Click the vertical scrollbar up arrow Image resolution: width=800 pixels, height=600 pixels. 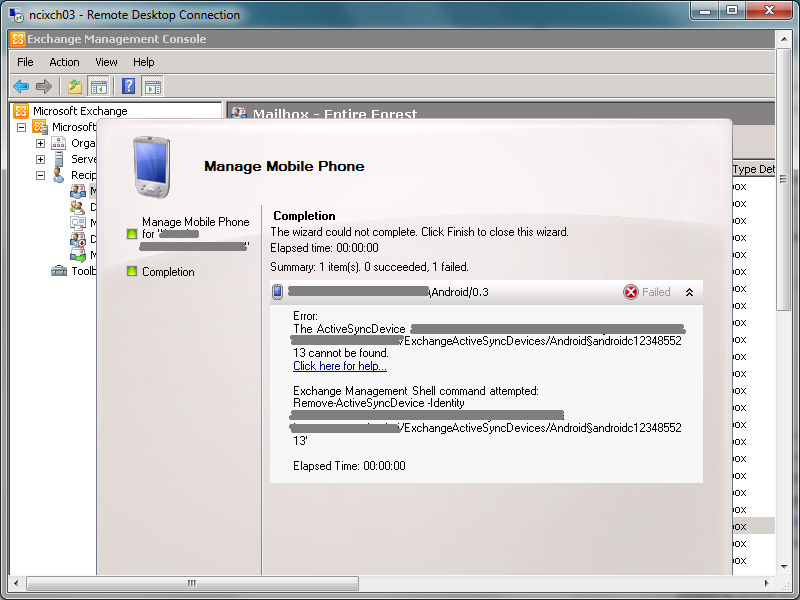(x=784, y=39)
